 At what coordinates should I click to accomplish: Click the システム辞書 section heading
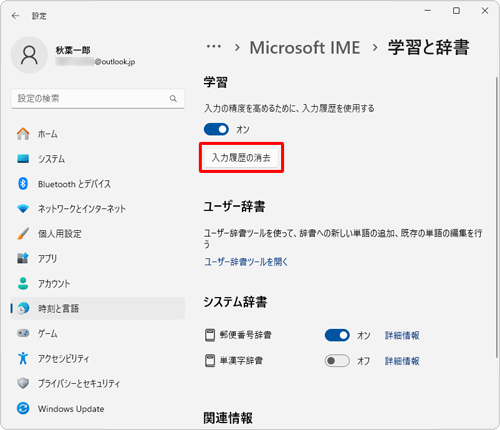[236, 302]
